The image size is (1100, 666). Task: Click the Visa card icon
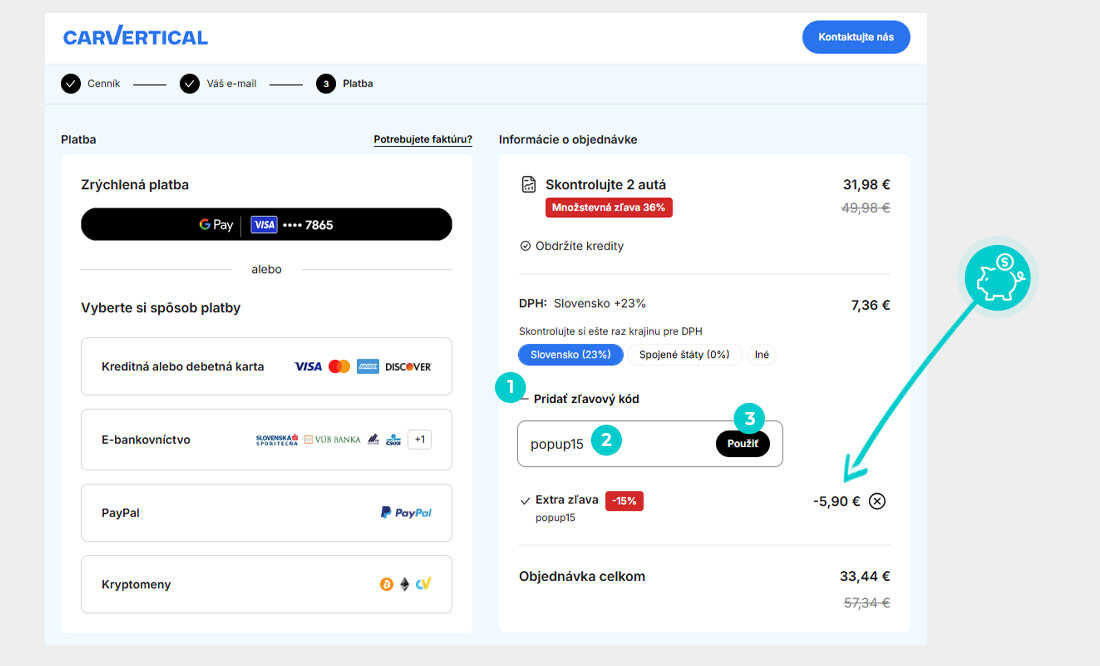click(x=308, y=366)
